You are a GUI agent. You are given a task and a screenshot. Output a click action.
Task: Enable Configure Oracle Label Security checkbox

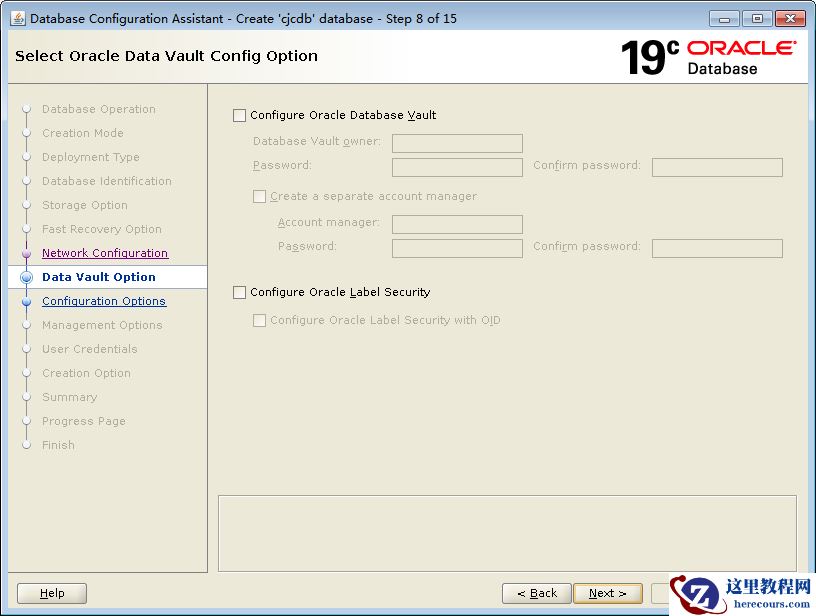coord(239,292)
